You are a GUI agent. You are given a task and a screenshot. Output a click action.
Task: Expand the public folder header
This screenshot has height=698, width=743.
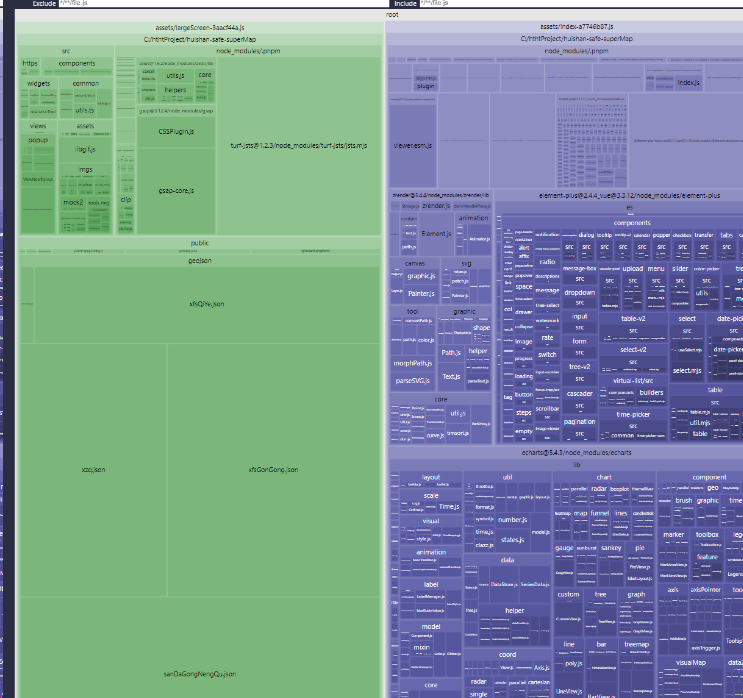pyautogui.click(x=199, y=243)
